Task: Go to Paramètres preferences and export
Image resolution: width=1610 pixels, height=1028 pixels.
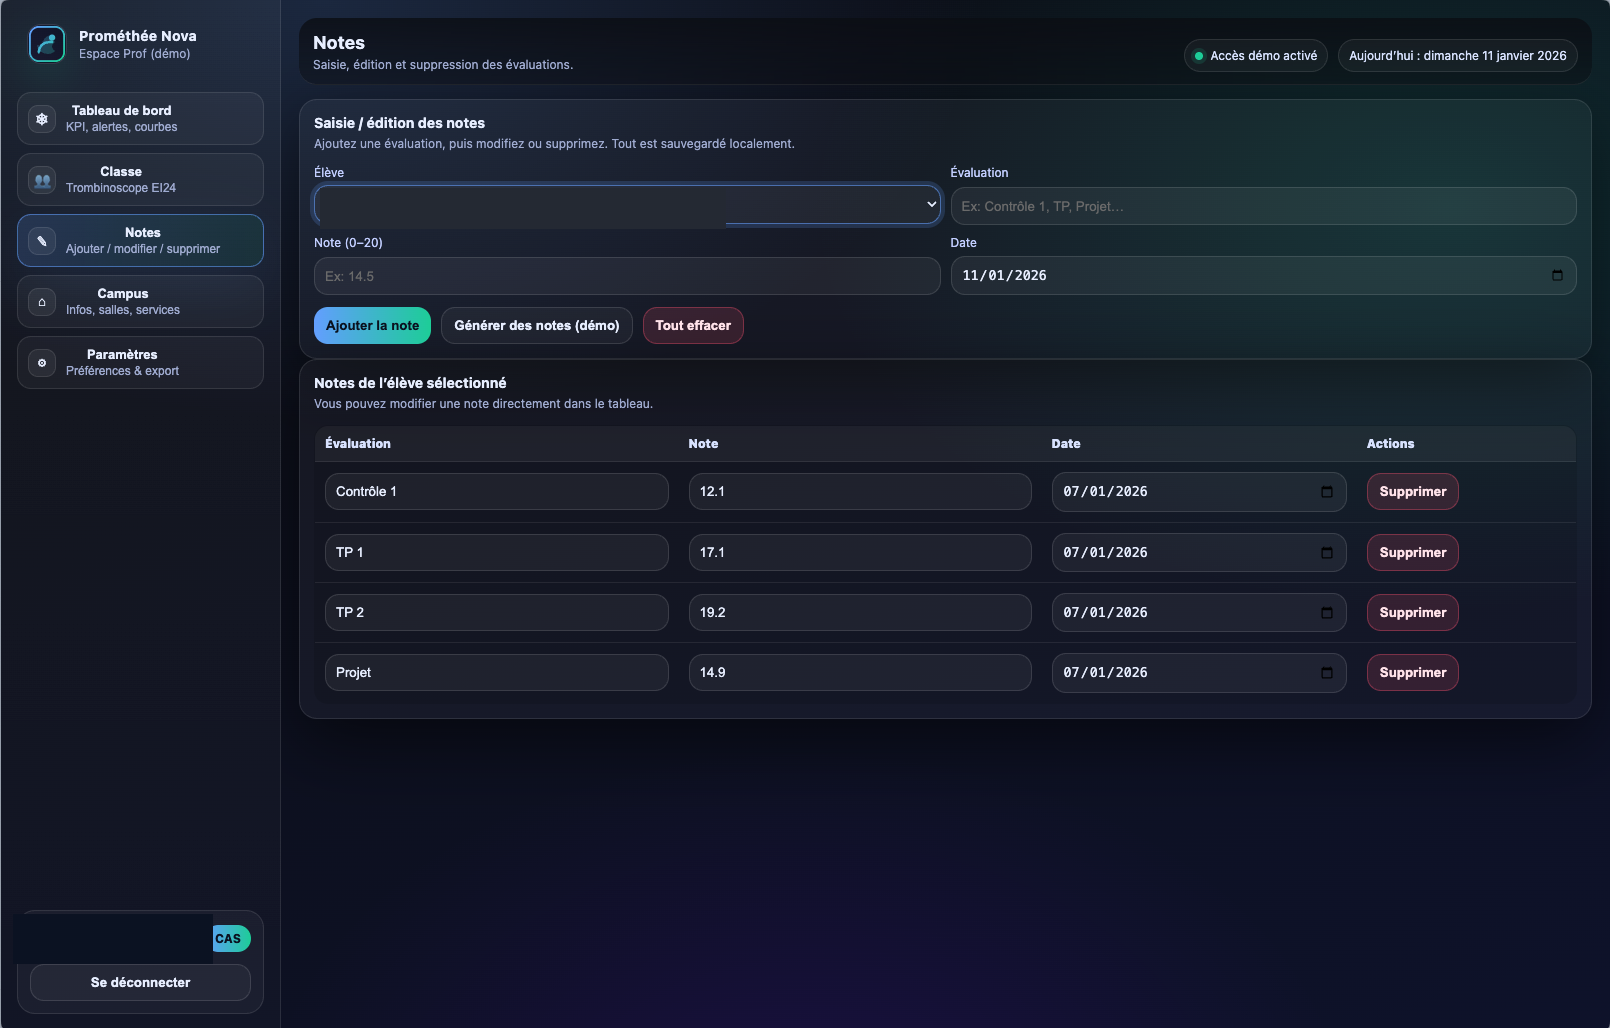Action: (140, 363)
